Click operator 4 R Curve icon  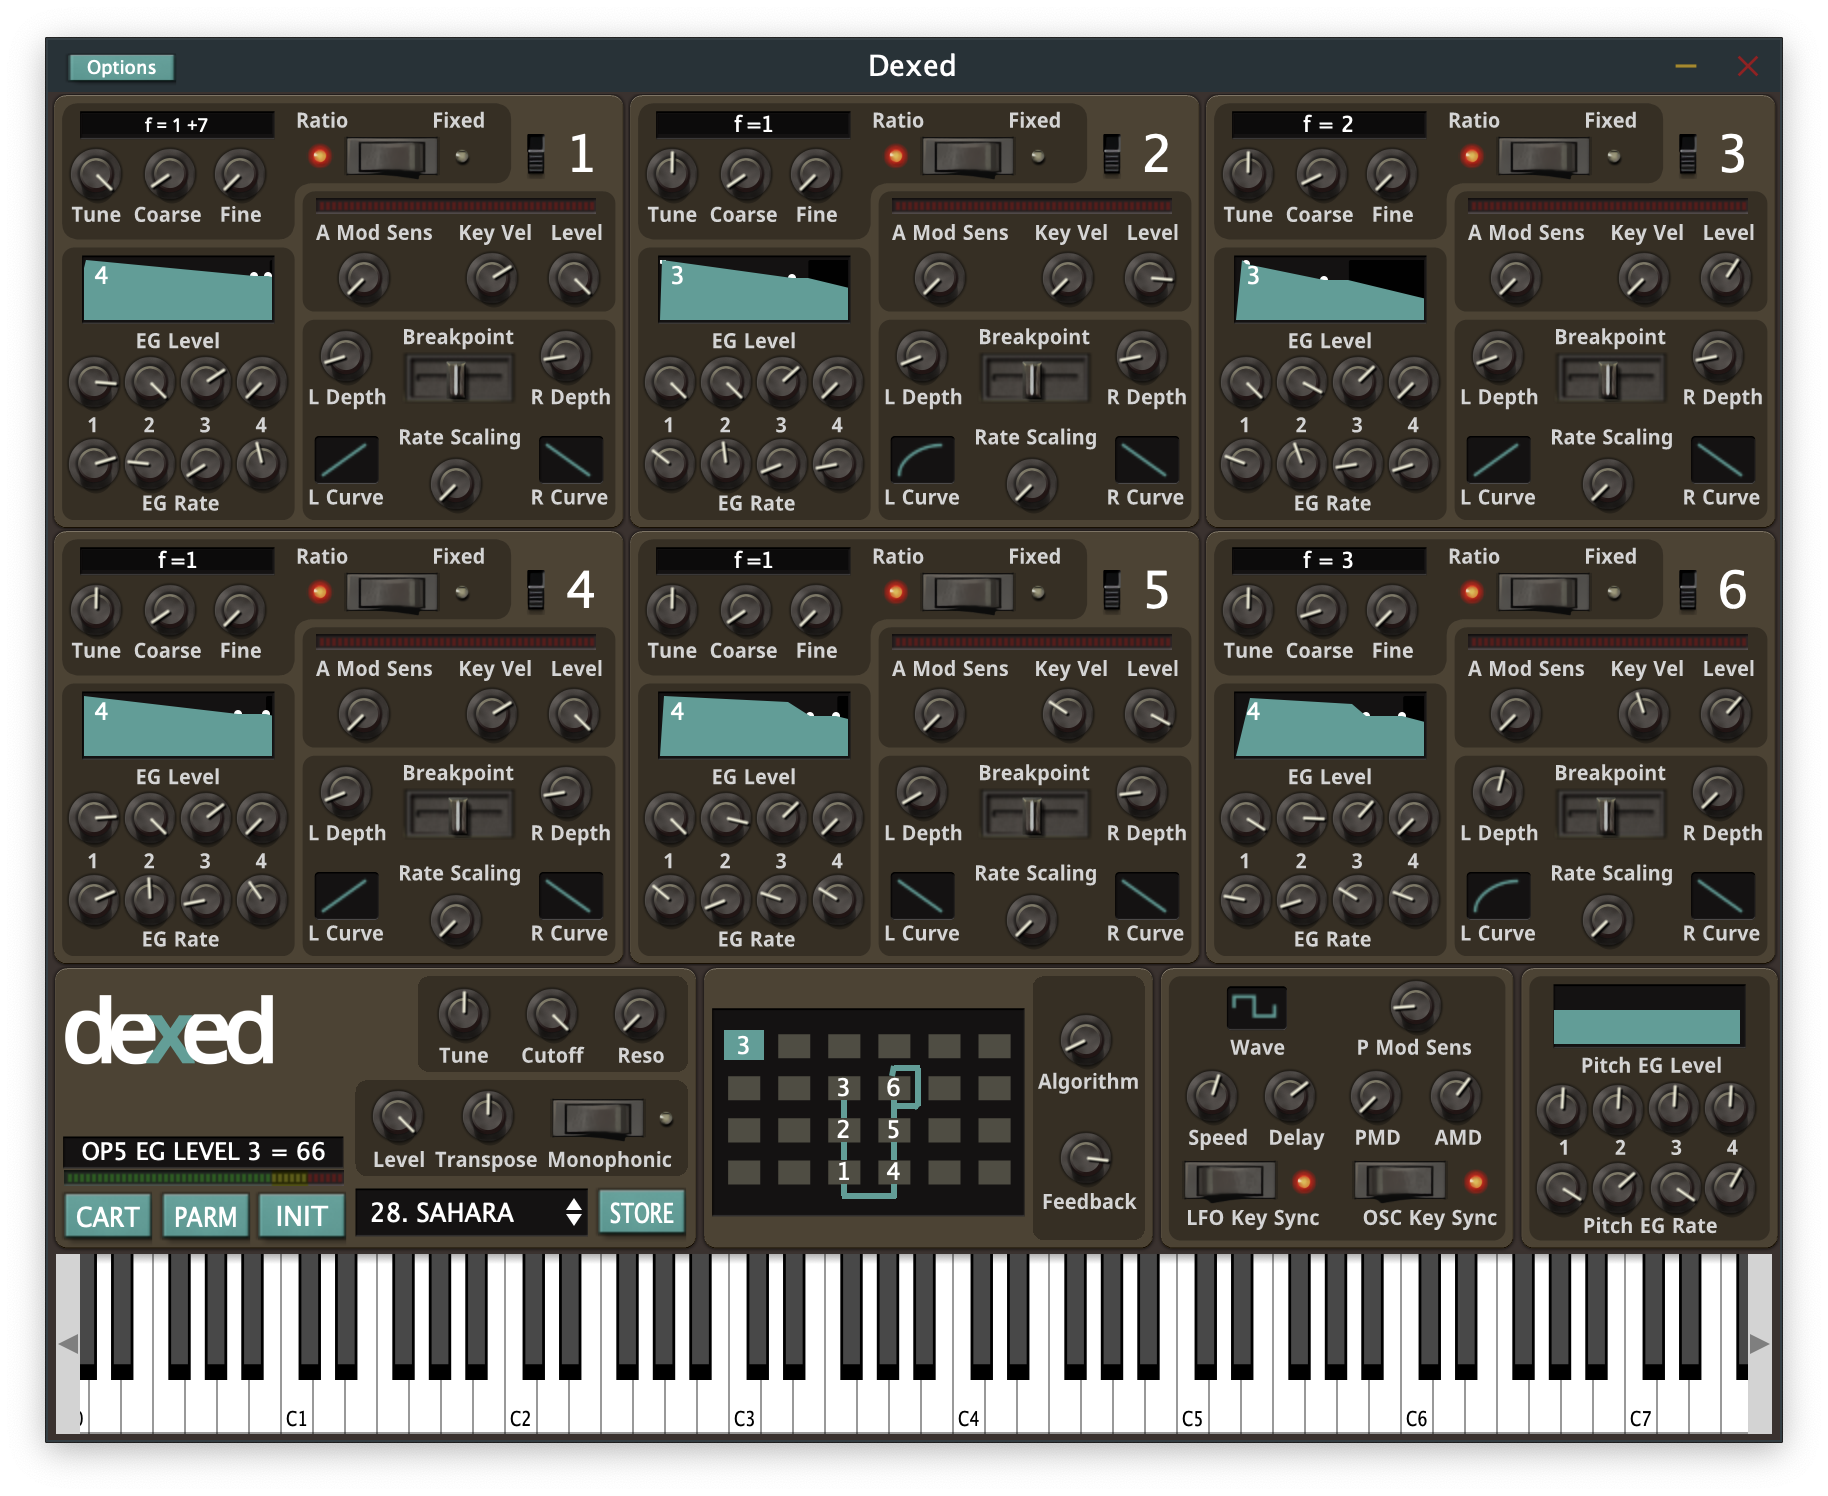click(x=571, y=895)
